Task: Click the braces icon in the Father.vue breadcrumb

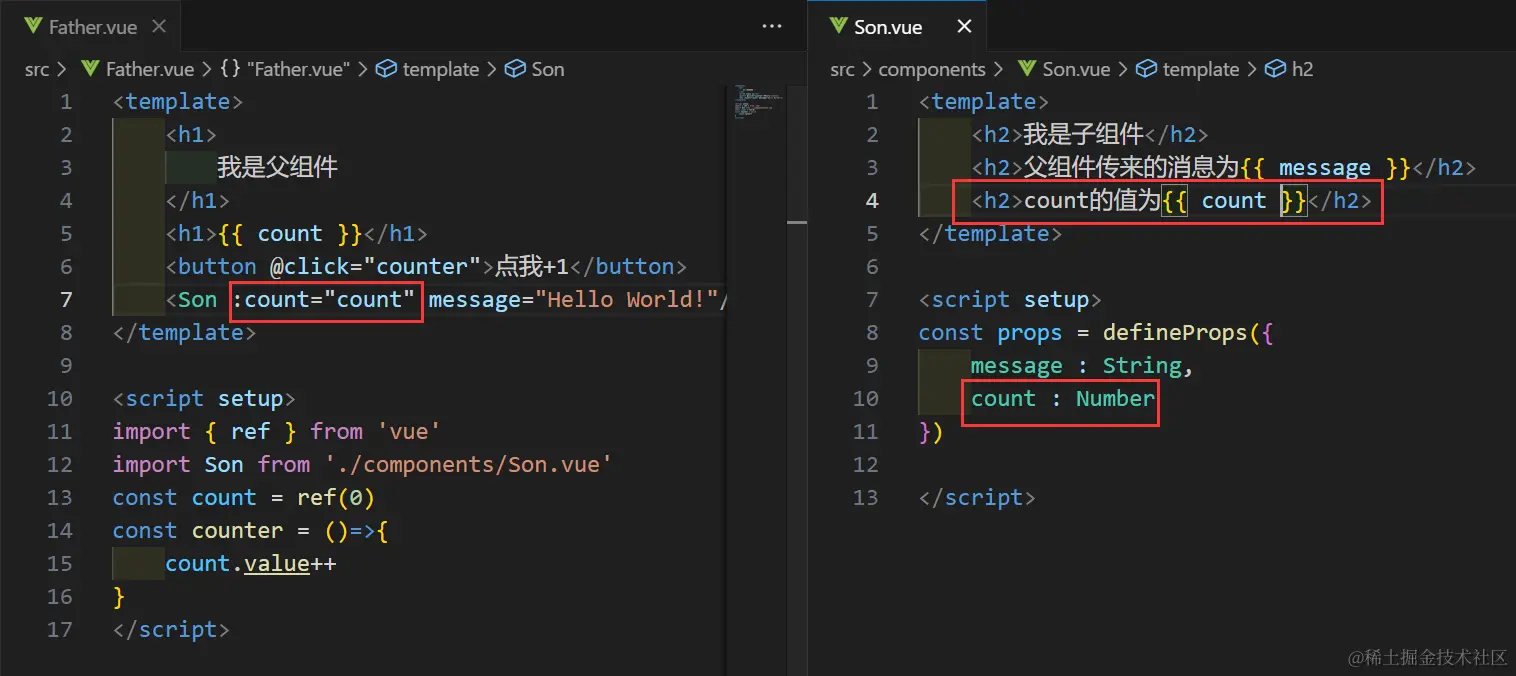Action: coord(230,69)
